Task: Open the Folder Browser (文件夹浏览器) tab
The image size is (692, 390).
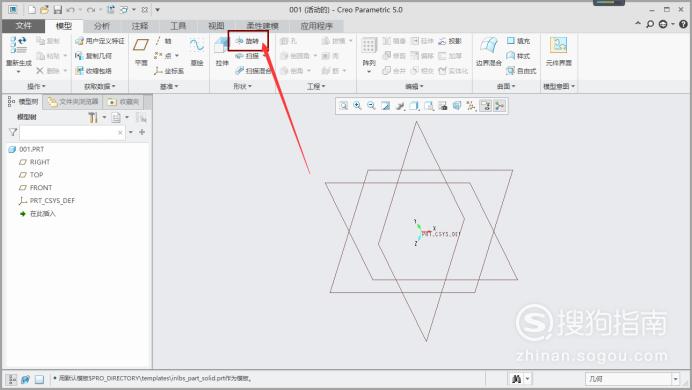Action: click(x=73, y=102)
